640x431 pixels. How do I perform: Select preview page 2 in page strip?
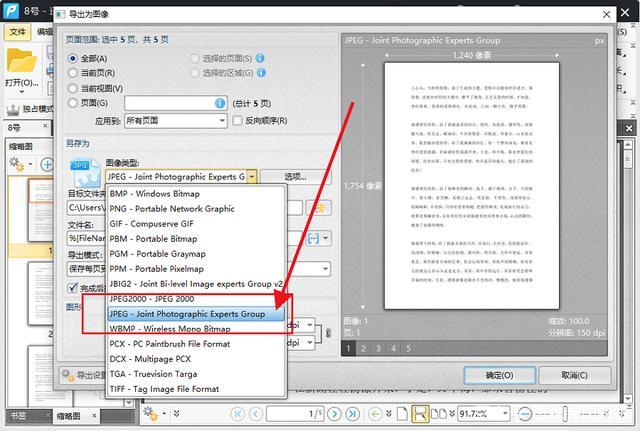[365, 349]
